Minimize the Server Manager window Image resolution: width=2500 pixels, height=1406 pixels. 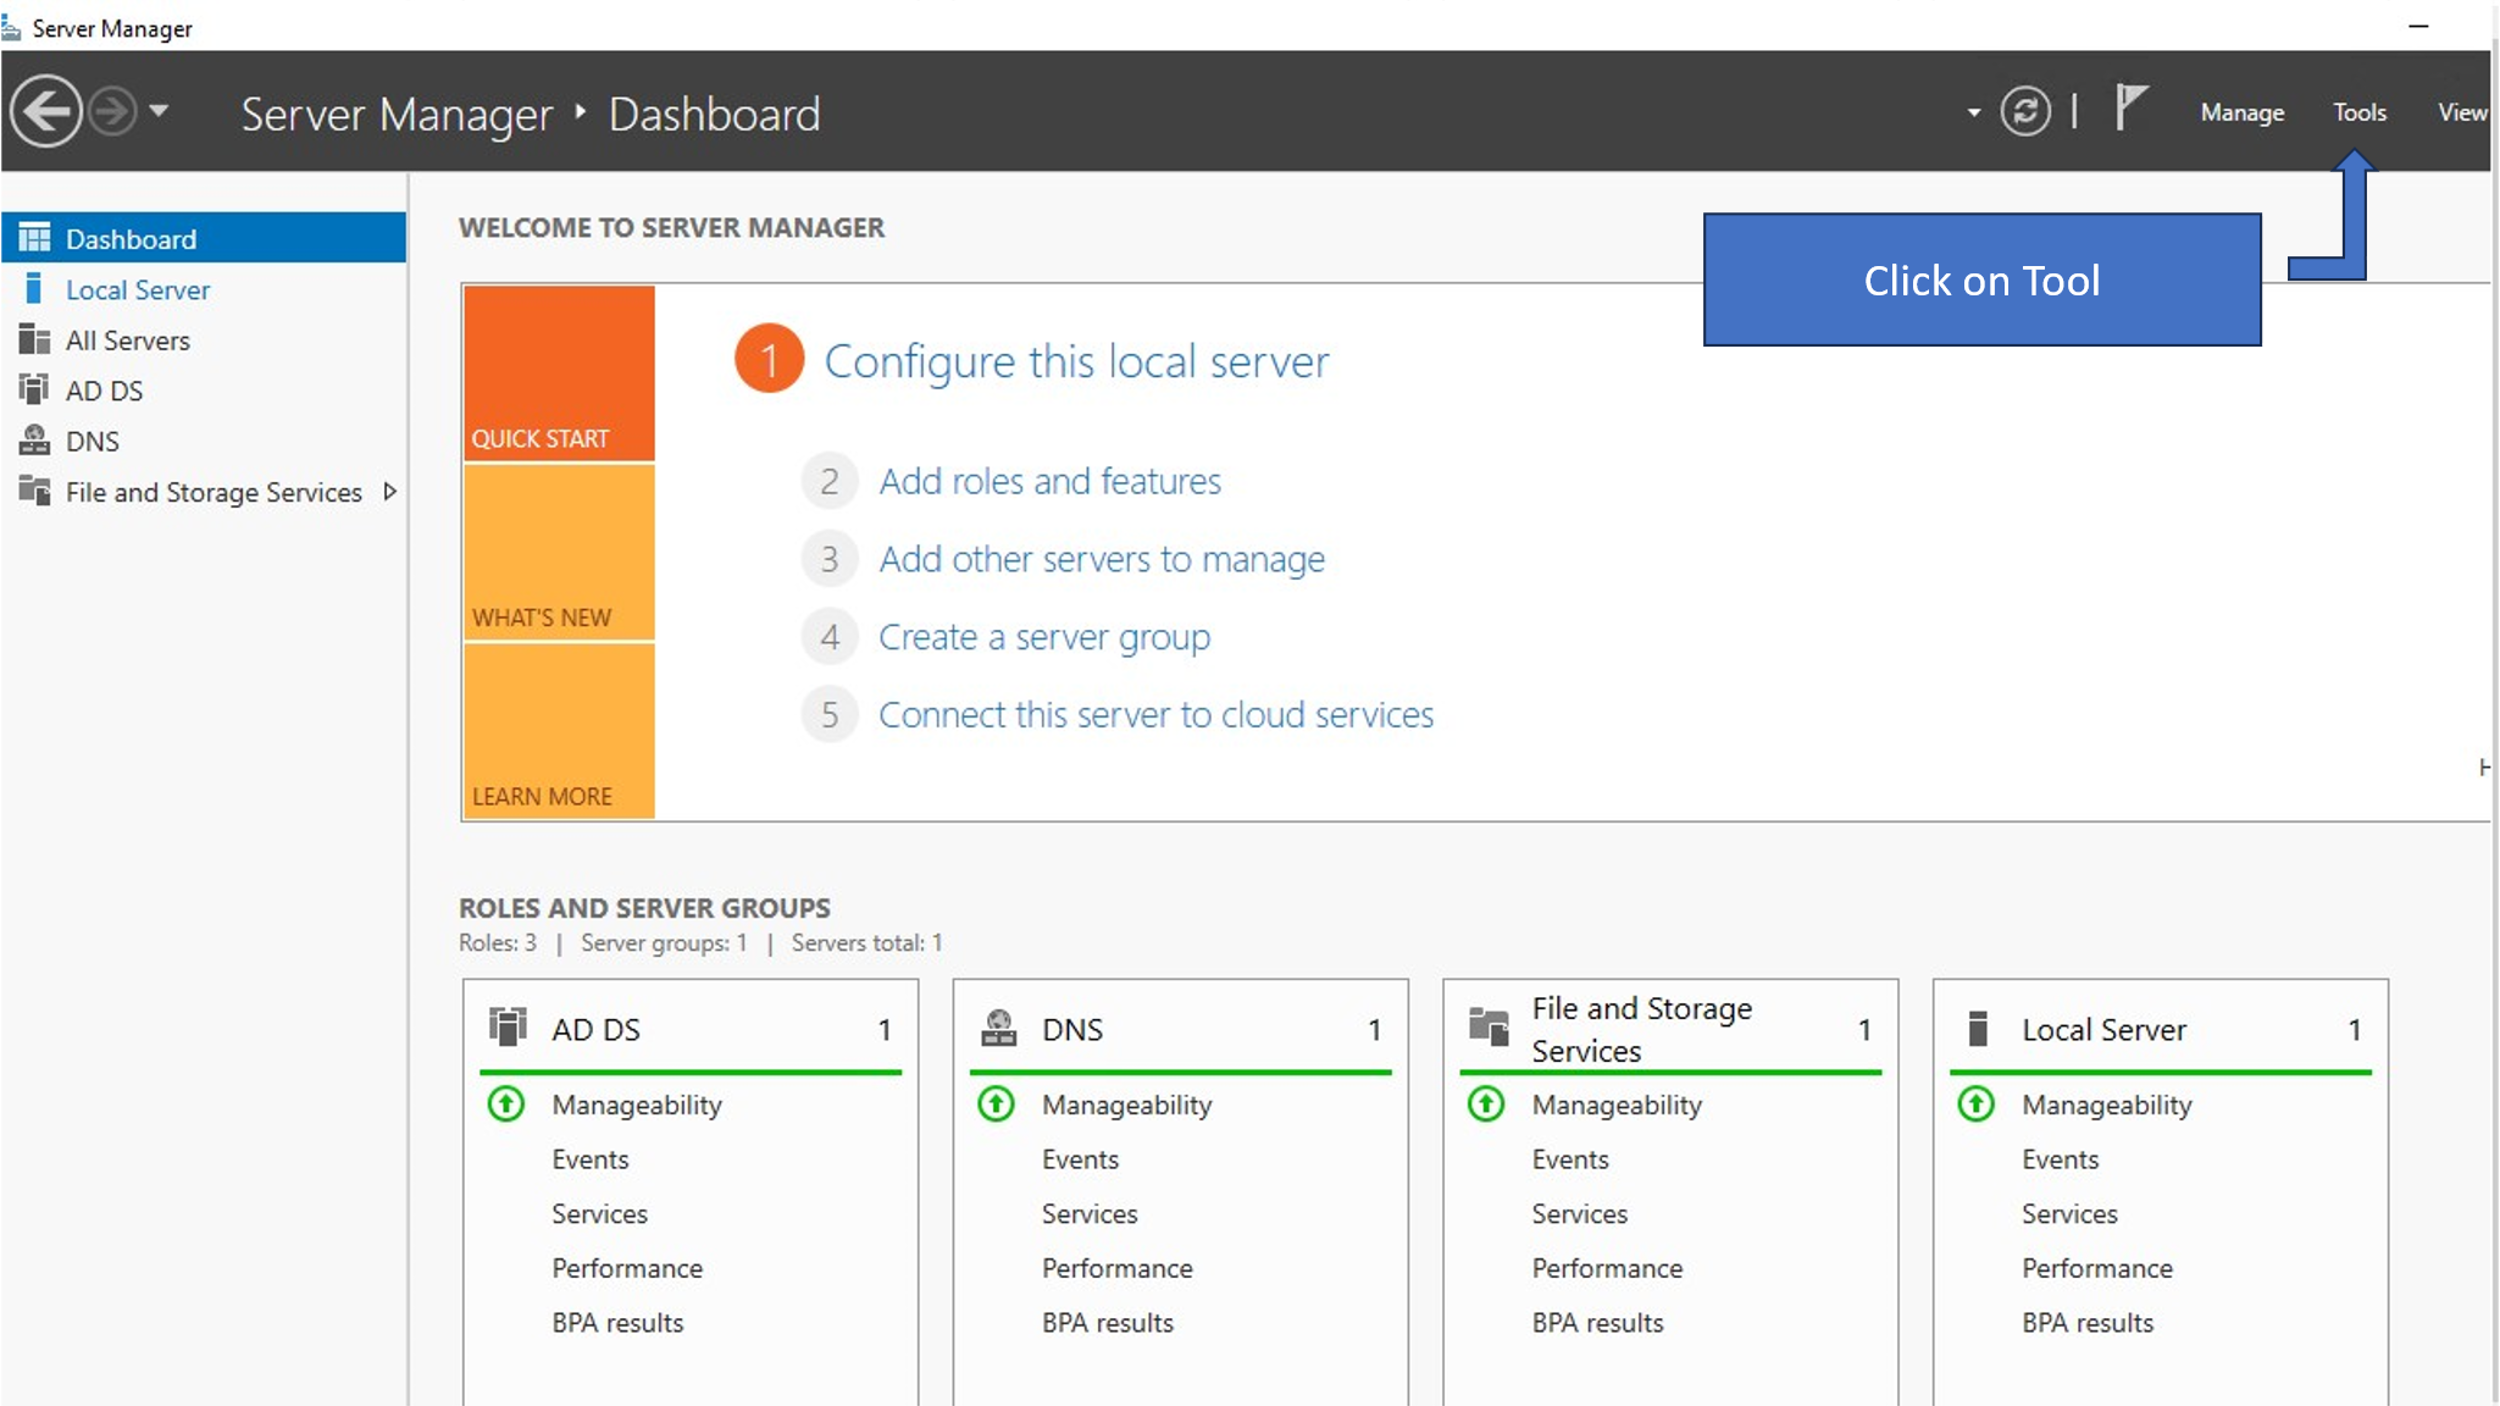click(x=2418, y=27)
